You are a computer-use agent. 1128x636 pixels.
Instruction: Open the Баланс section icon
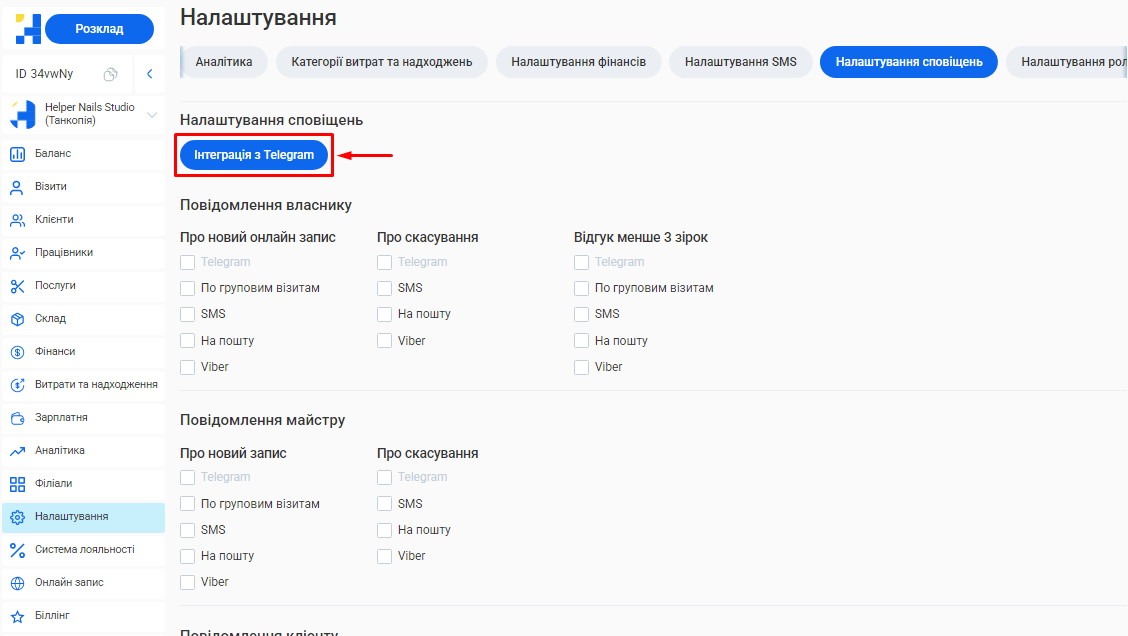(x=17, y=154)
